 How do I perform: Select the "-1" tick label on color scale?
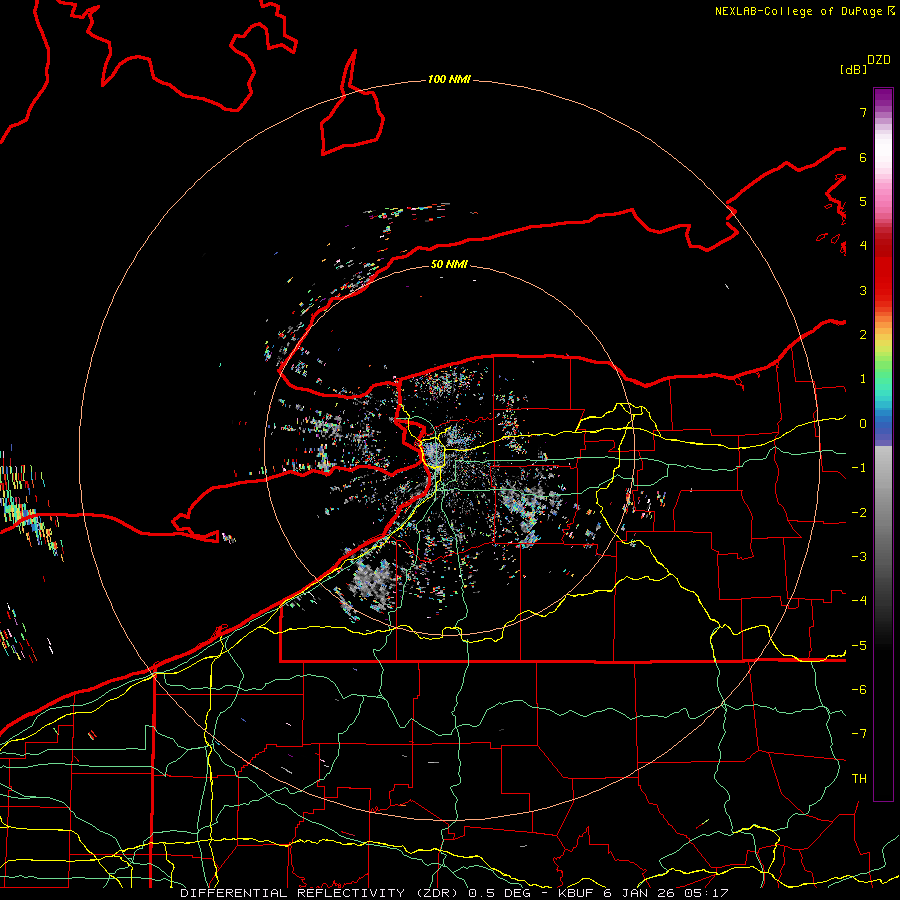point(859,468)
